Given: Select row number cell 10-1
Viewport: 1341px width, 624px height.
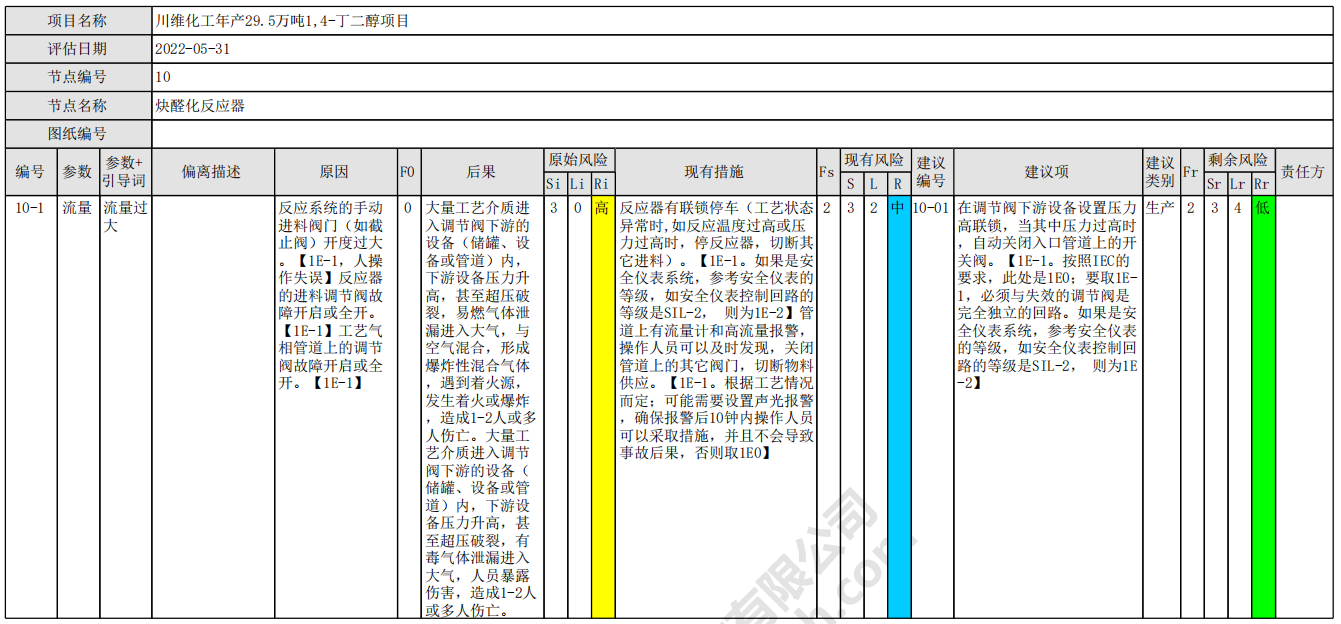Looking at the screenshot, I should [30, 407].
